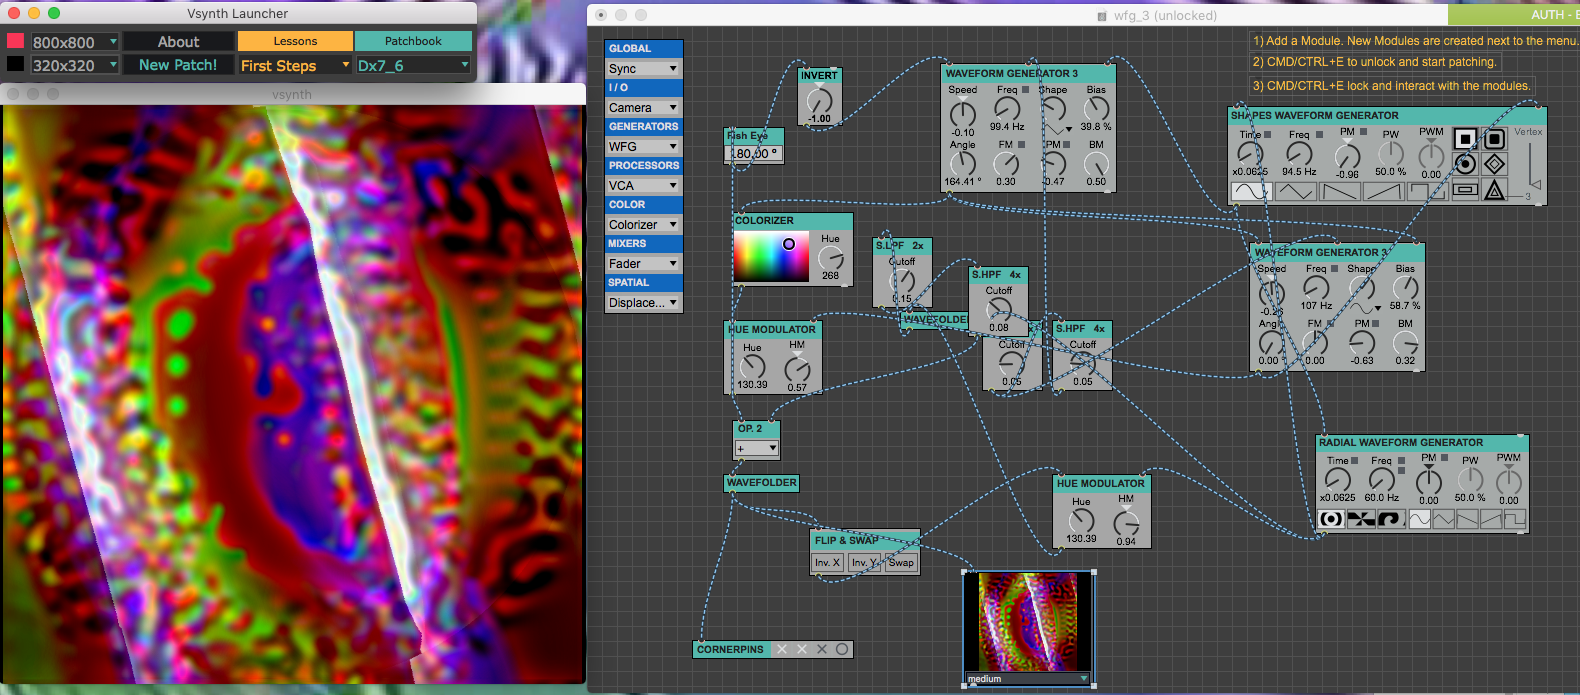Open the Fader dropdown under Mixers
The height and width of the screenshot is (695, 1580).
click(643, 263)
